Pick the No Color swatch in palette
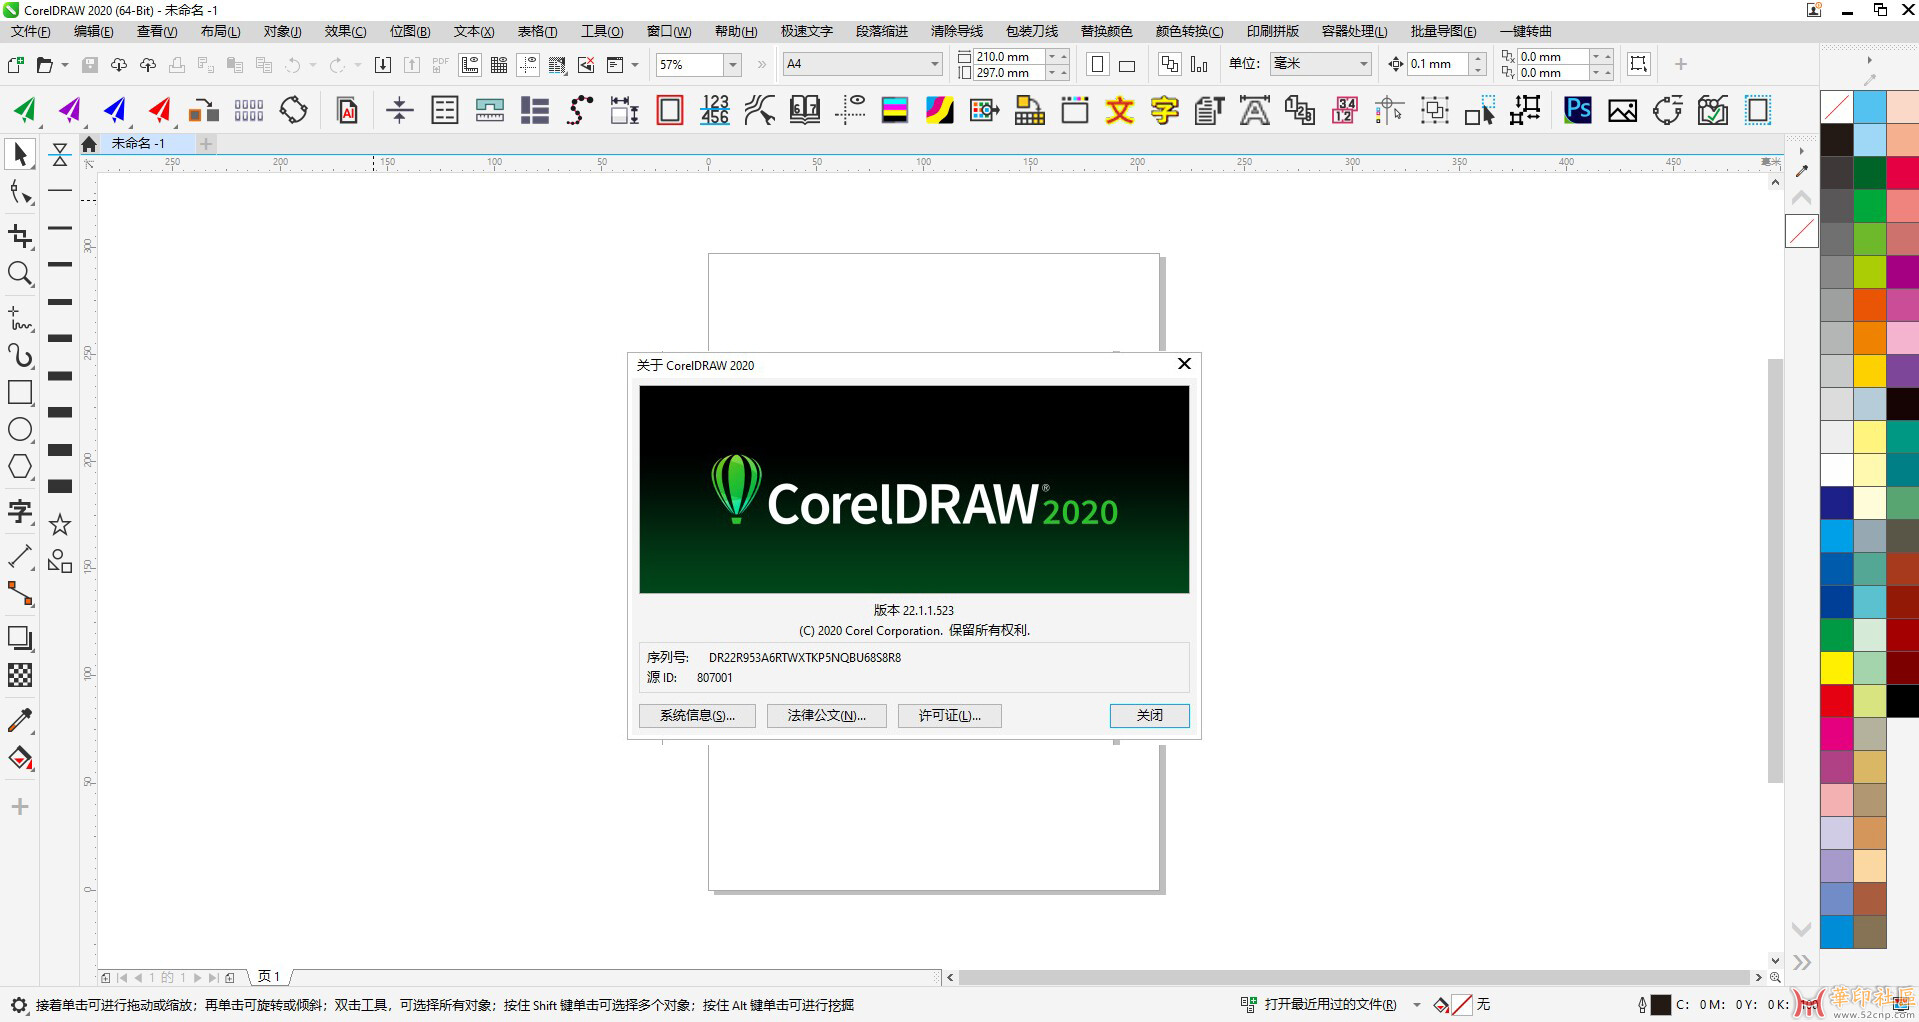 click(1836, 107)
